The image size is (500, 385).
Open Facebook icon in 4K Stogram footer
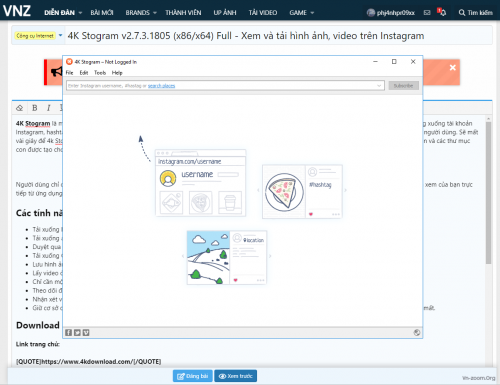[68, 333]
